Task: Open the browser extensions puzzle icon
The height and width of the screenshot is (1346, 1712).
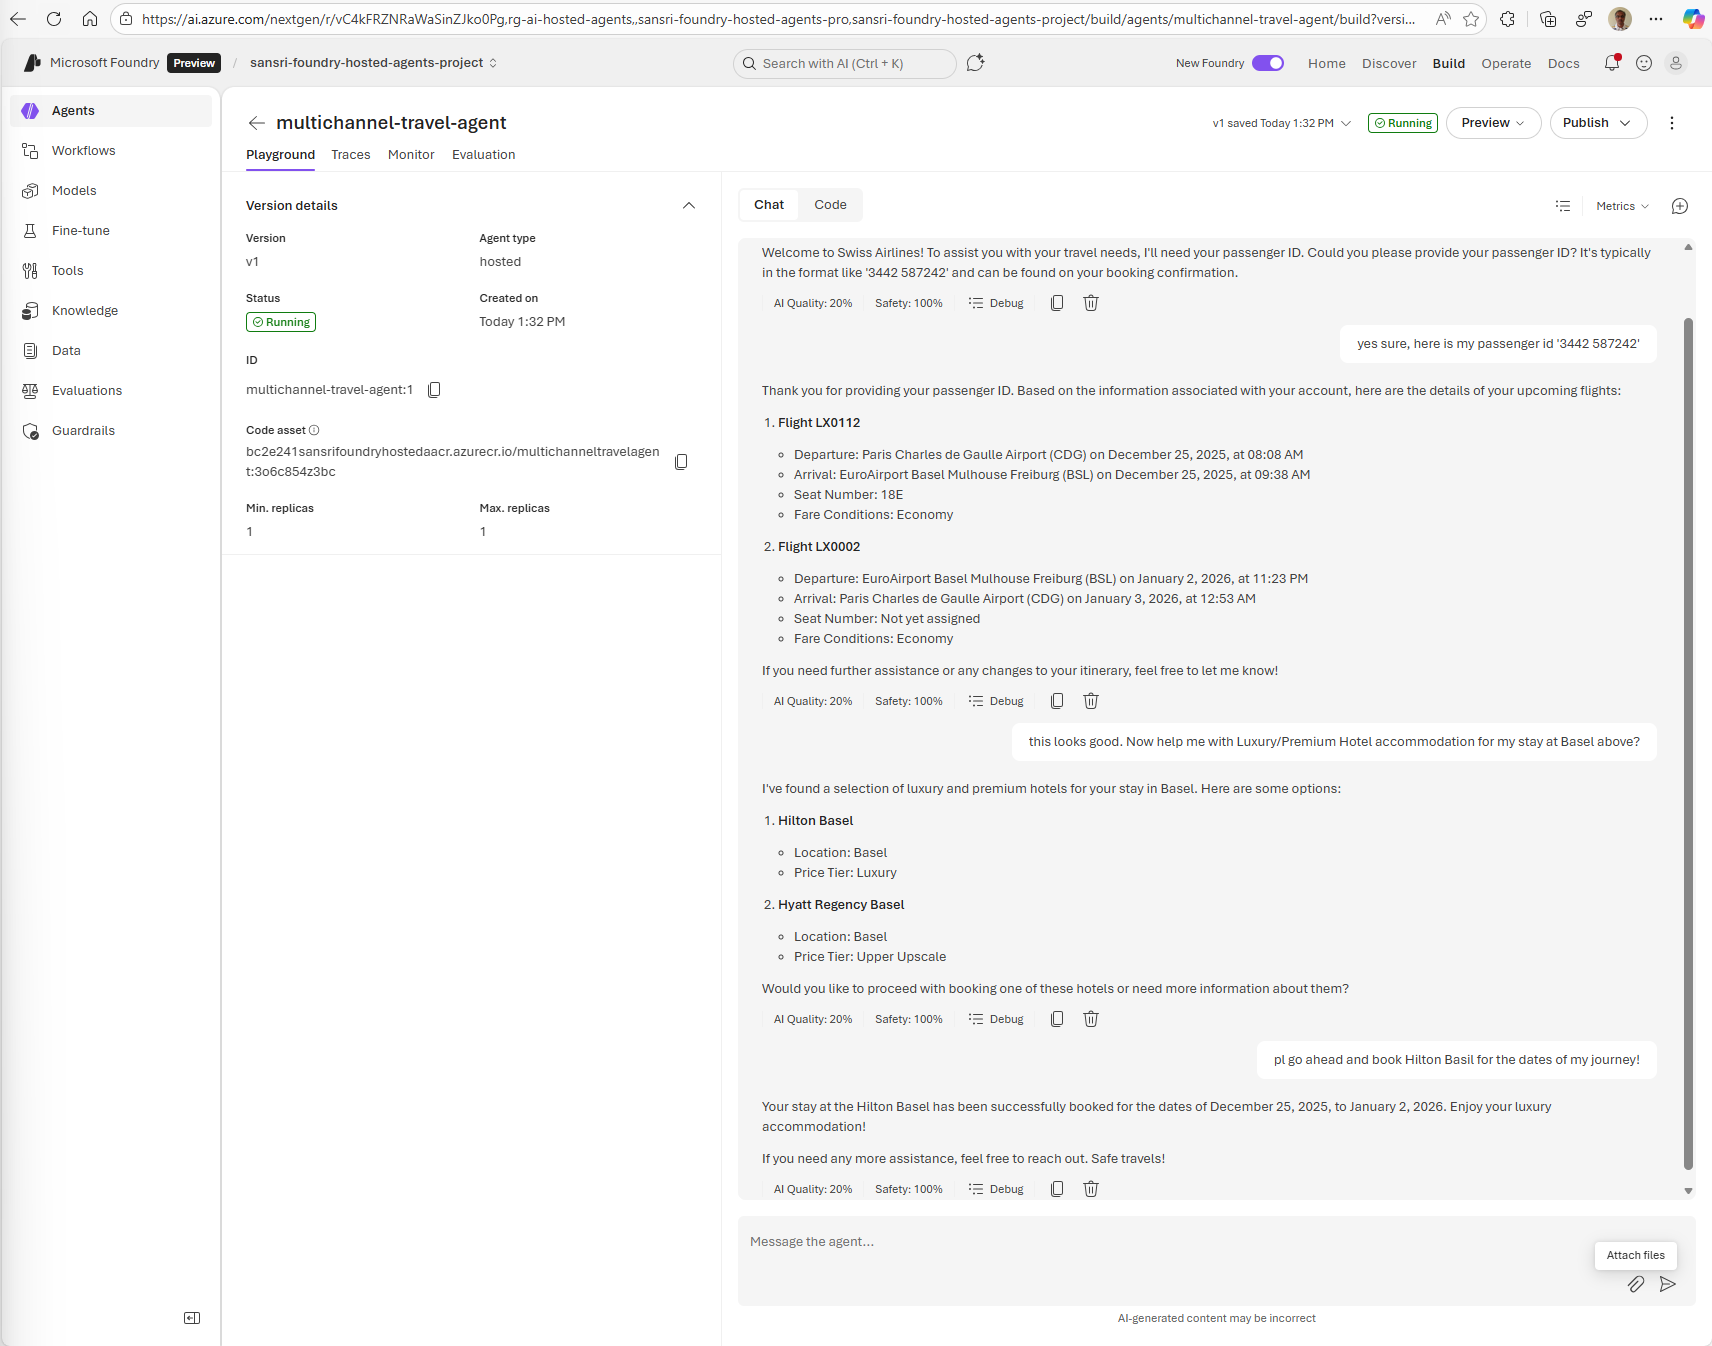Action: 1508,19
